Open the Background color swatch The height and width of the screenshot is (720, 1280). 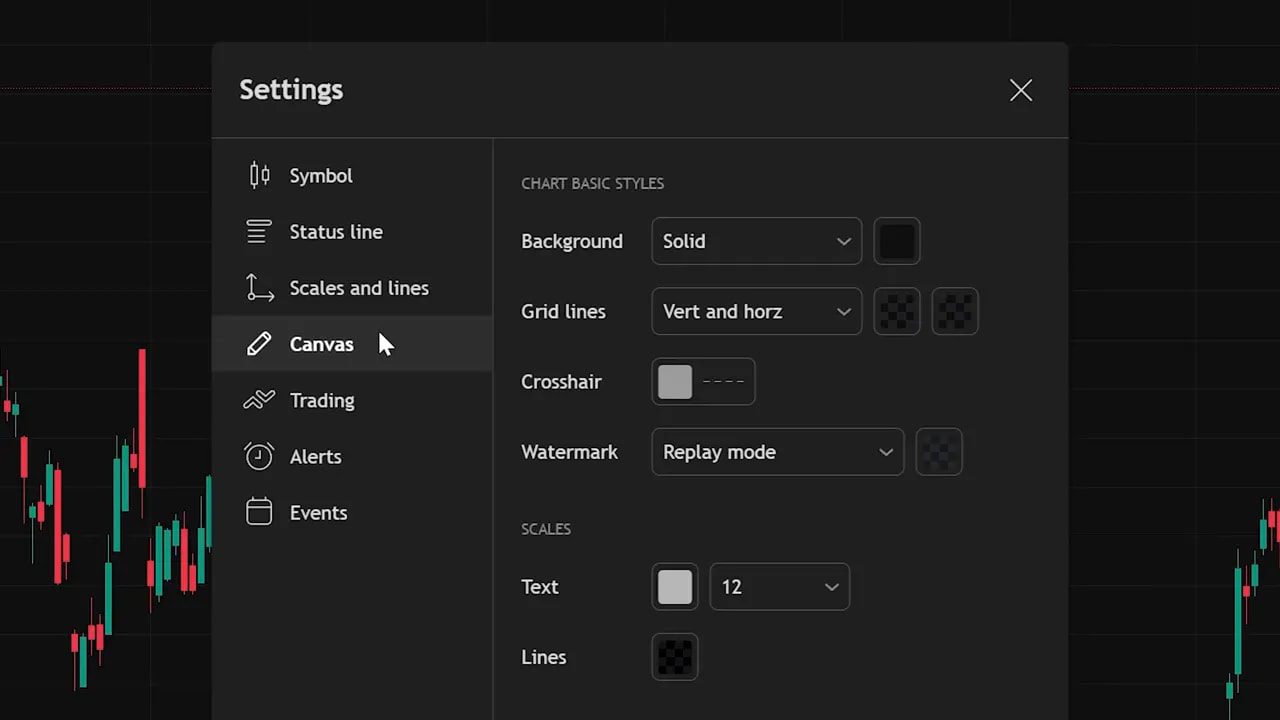tap(897, 241)
